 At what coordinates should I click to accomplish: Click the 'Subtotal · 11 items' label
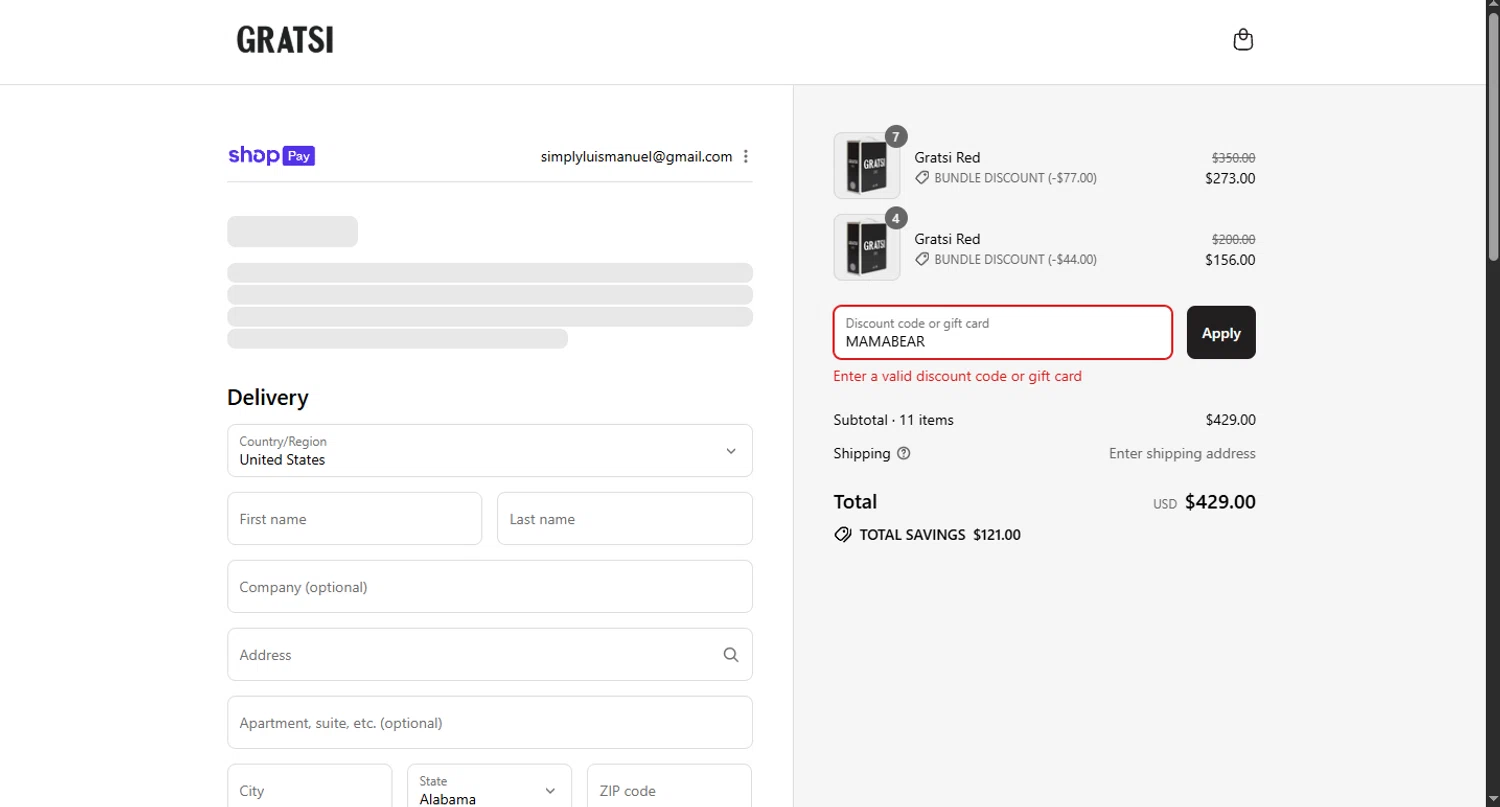click(x=894, y=420)
